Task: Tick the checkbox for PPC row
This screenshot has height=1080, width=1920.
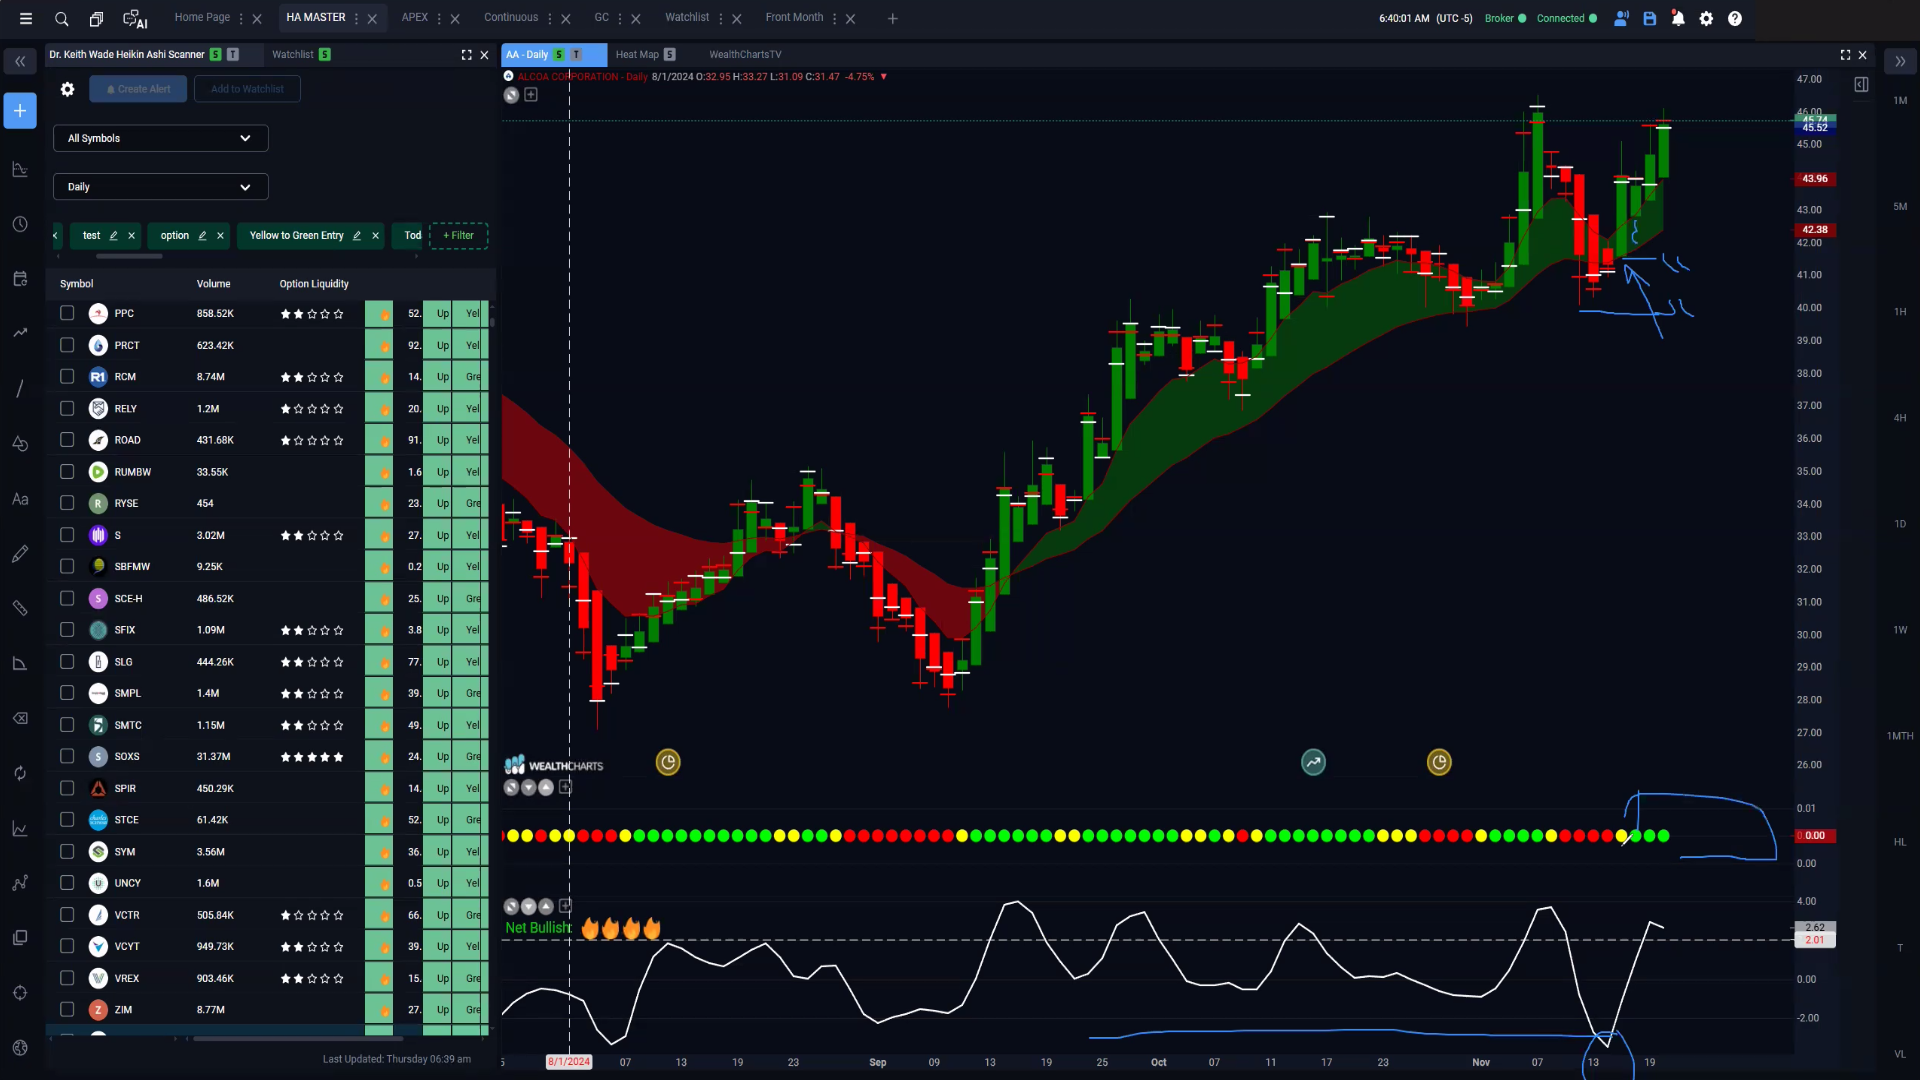Action: pyautogui.click(x=67, y=313)
